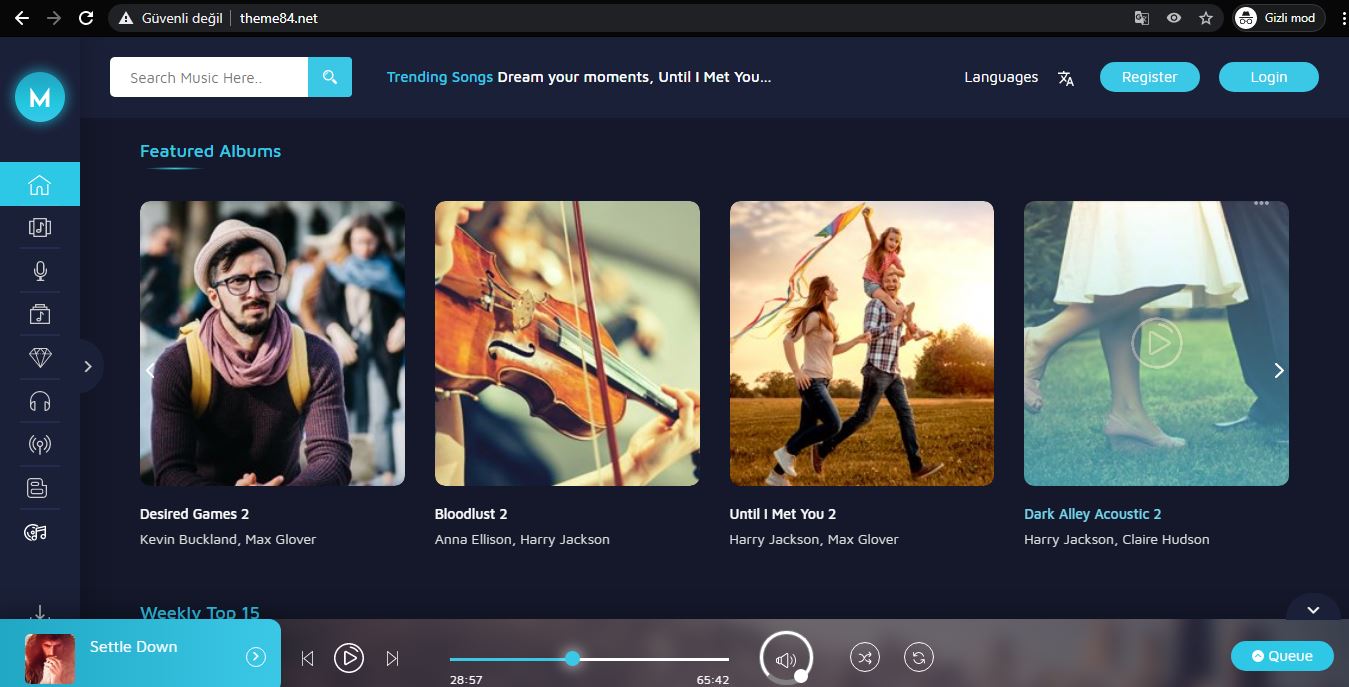Focus the Search Music Here field
The height and width of the screenshot is (687, 1349).
coord(209,77)
